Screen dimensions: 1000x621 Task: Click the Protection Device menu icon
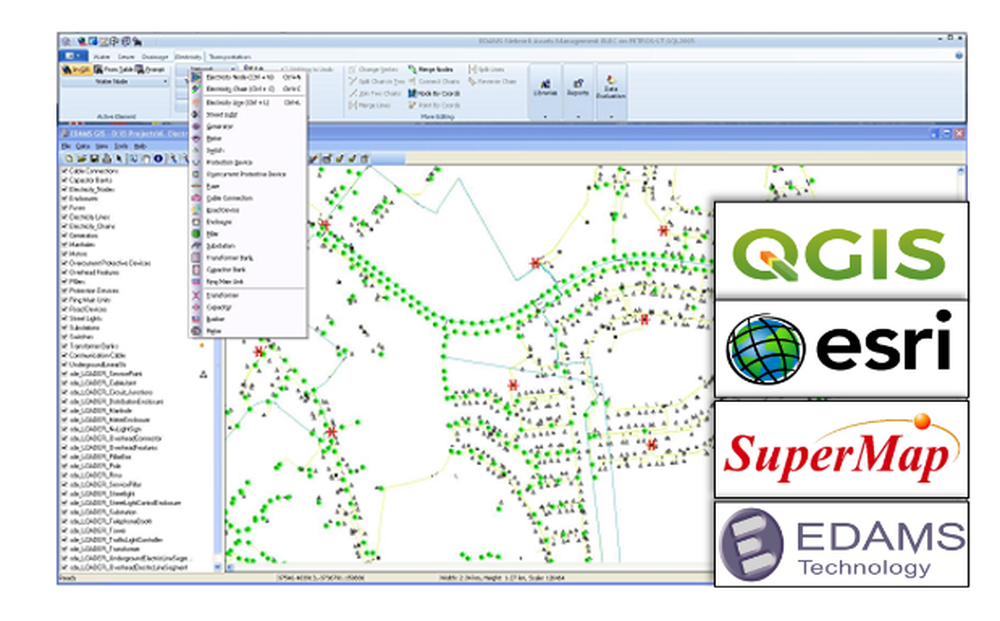click(x=196, y=162)
